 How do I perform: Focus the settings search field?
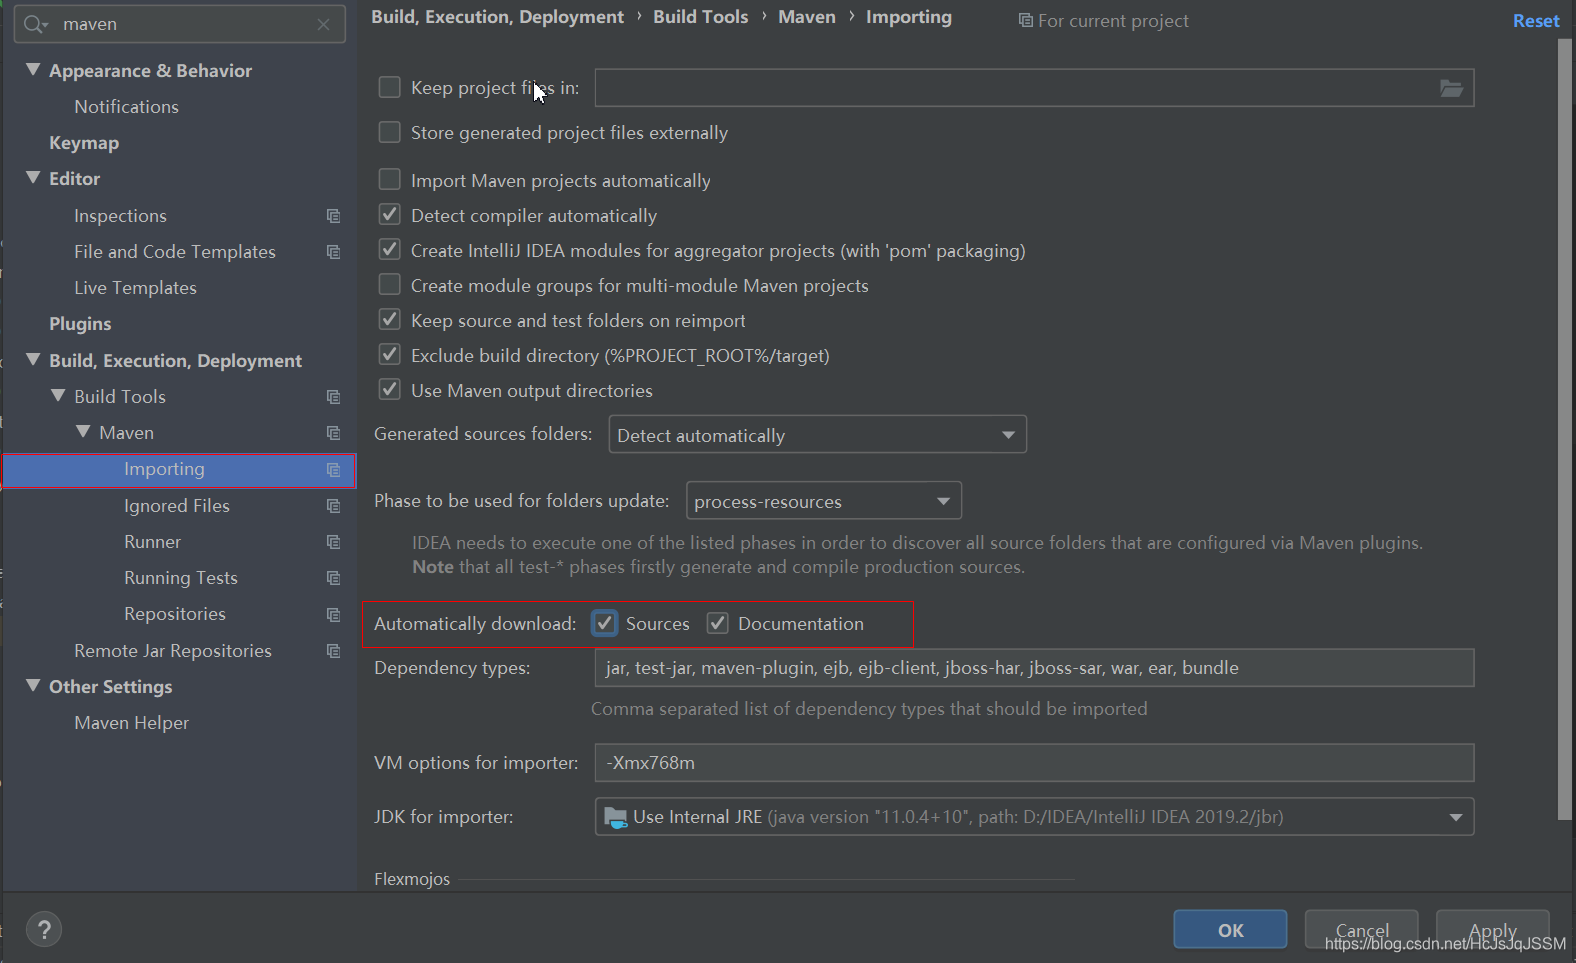tap(180, 24)
